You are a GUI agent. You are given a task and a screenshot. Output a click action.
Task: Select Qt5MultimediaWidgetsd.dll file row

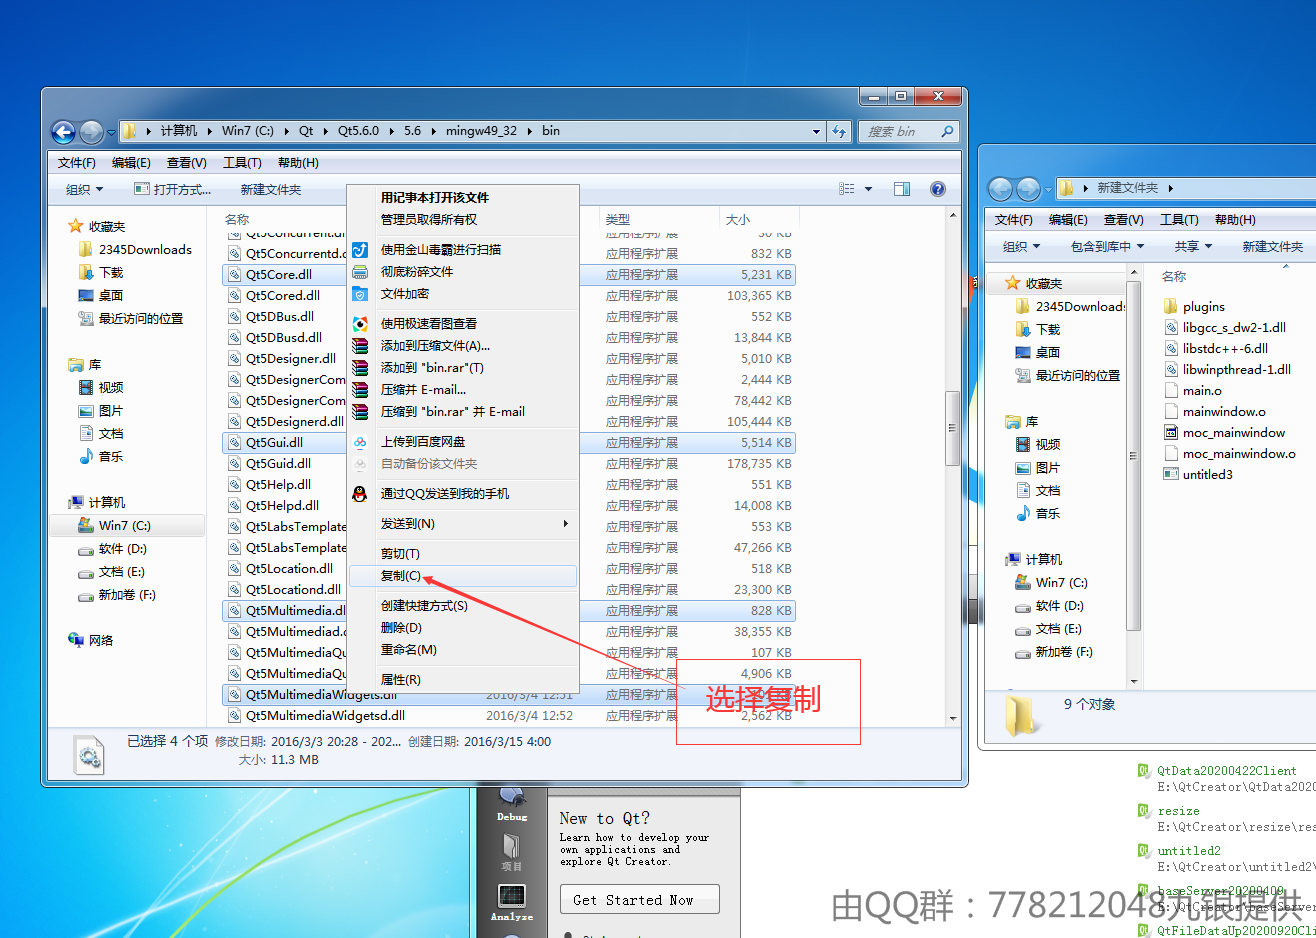click(508, 715)
